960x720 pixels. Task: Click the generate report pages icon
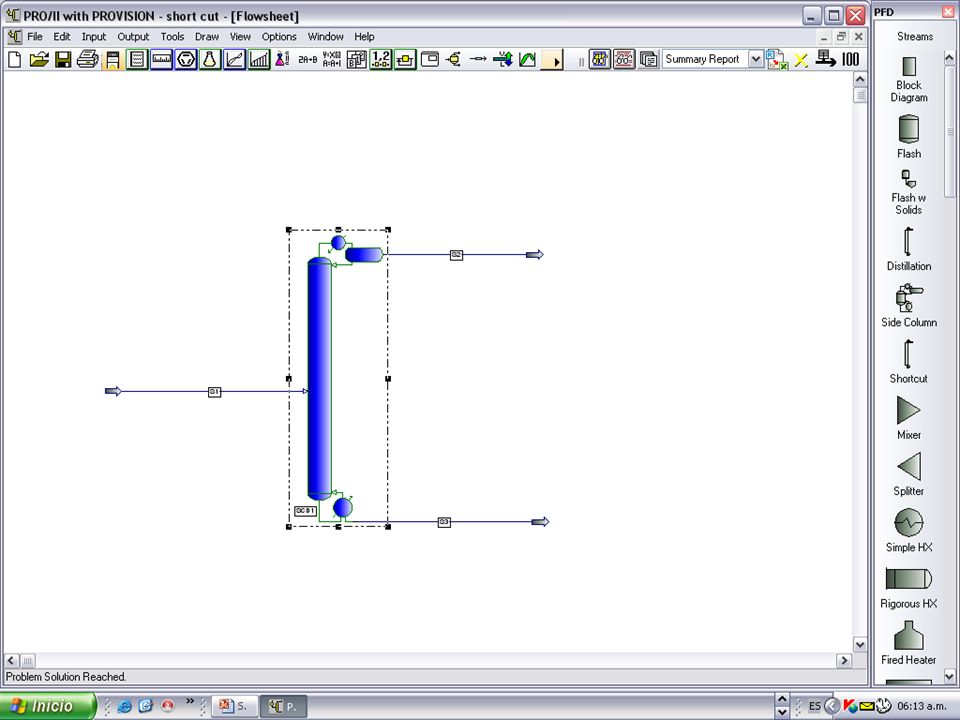click(648, 59)
